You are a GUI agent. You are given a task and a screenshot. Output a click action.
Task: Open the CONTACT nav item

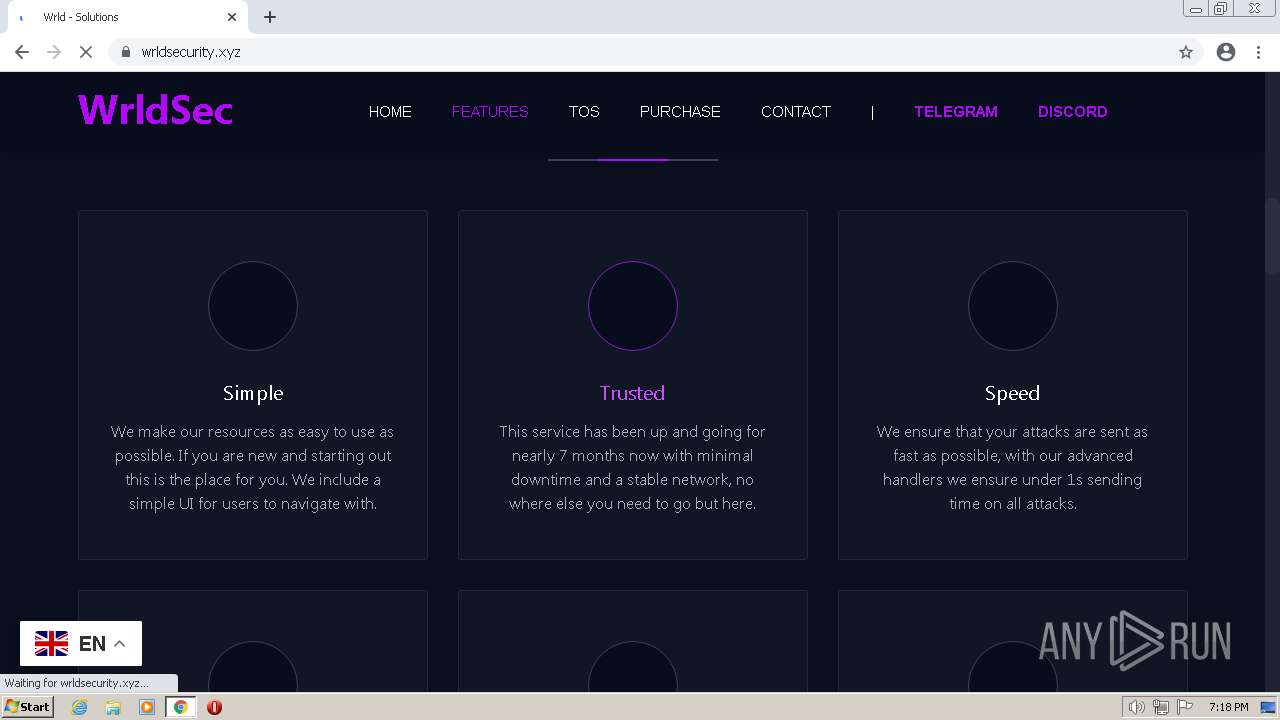(x=796, y=112)
